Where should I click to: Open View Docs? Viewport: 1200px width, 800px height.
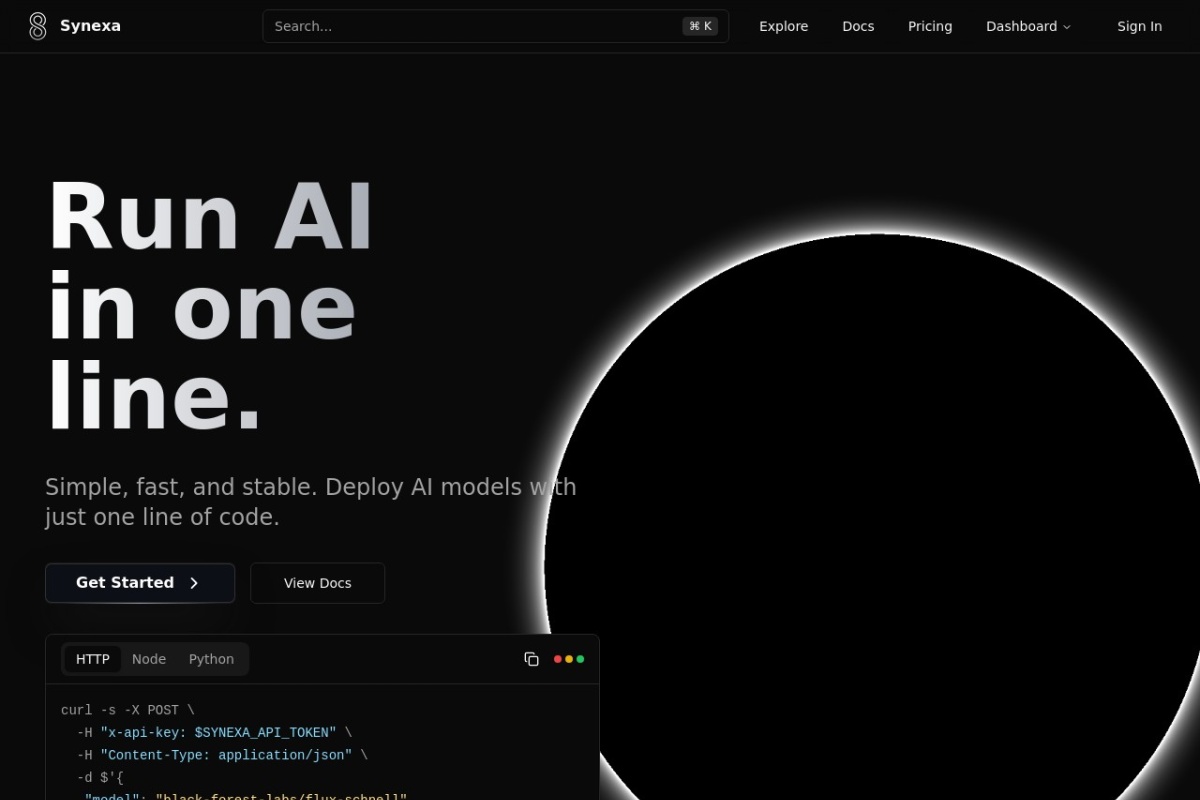coord(317,583)
